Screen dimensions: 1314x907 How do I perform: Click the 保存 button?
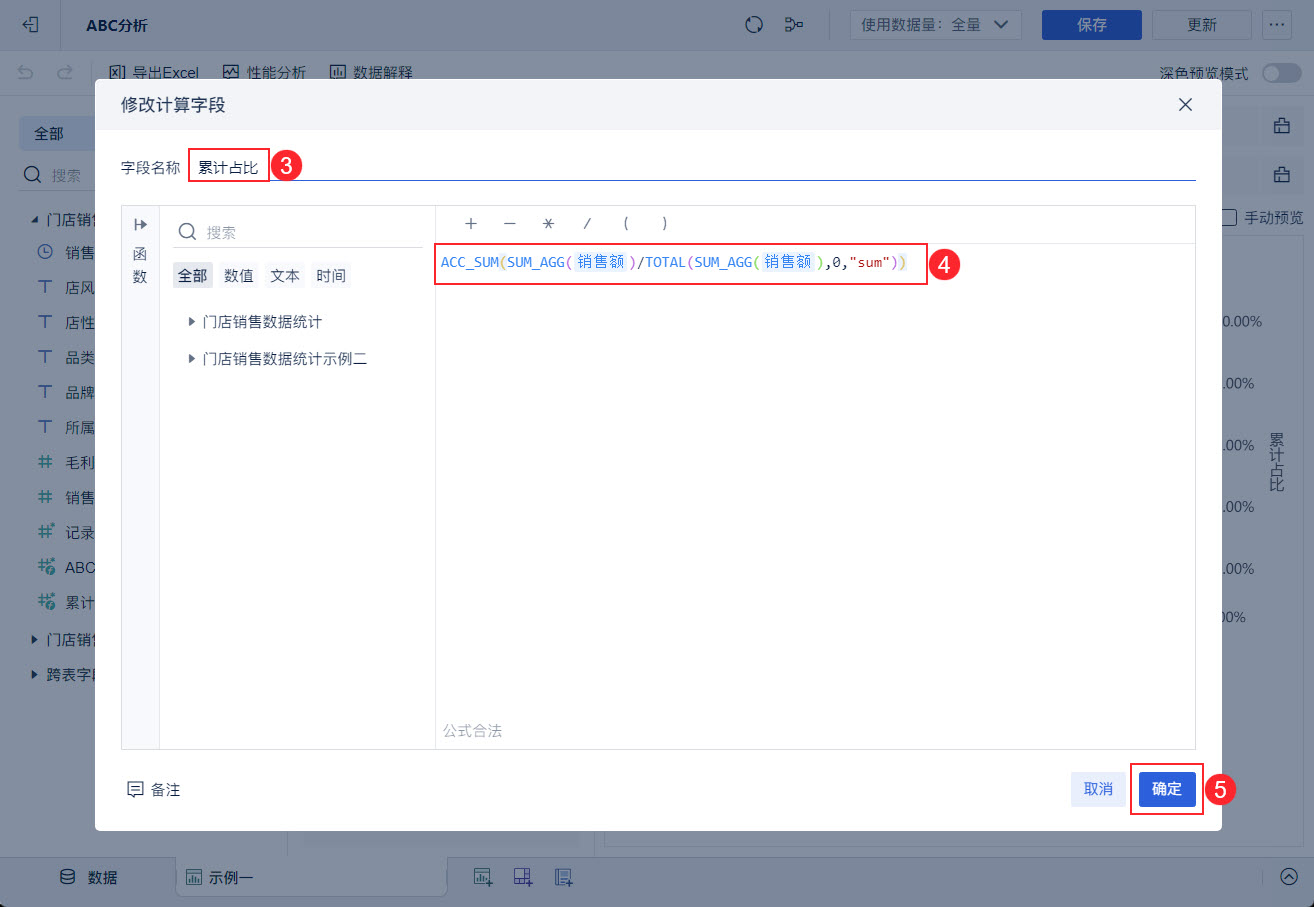pyautogui.click(x=1092, y=25)
